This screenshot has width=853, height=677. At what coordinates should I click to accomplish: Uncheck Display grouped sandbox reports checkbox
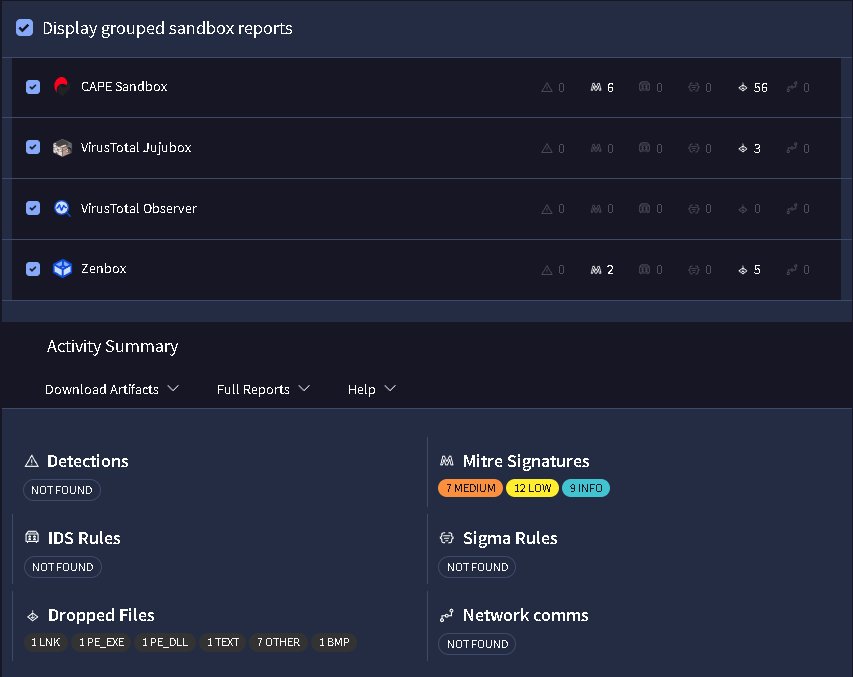click(24, 28)
